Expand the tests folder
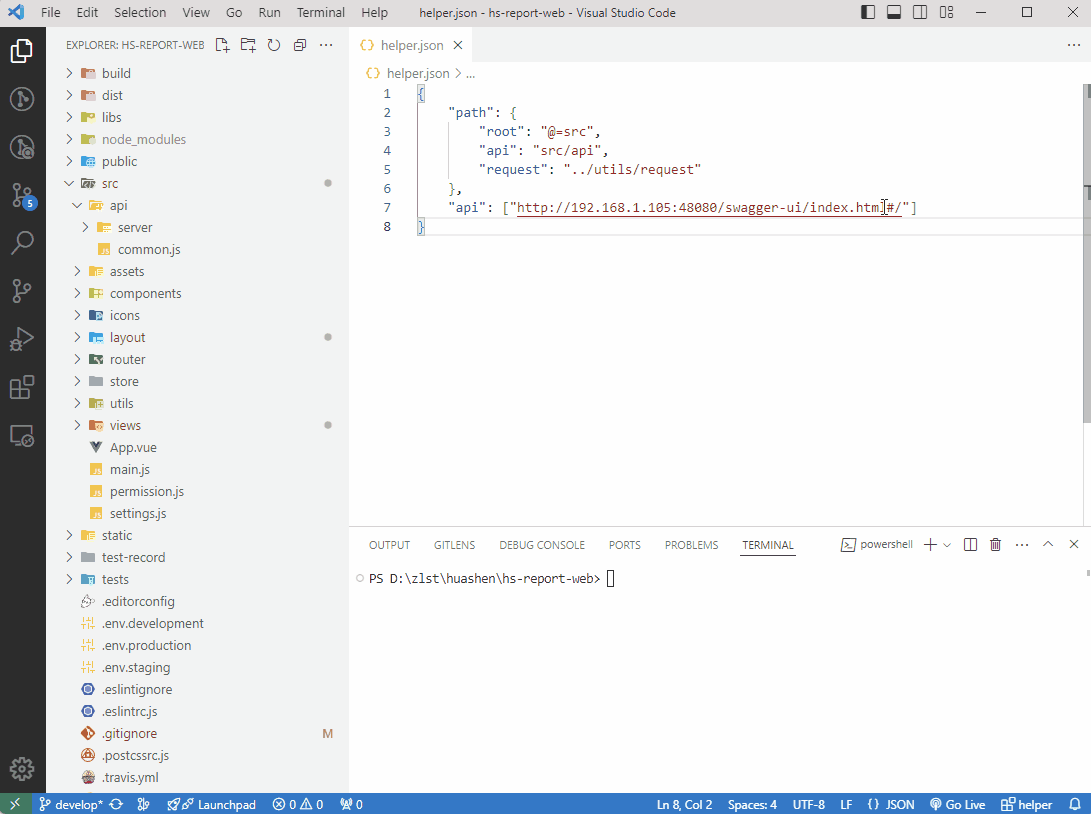 (197, 580)
